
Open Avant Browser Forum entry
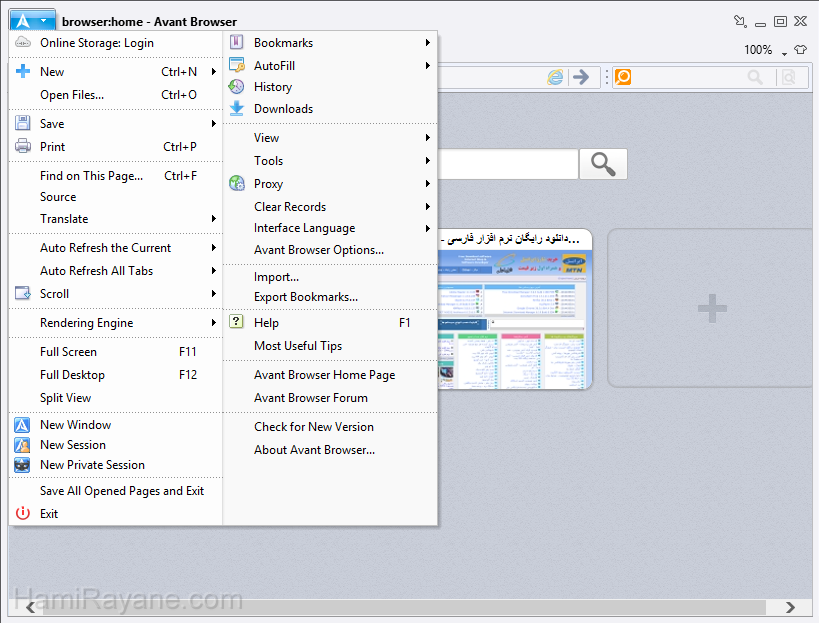click(x=330, y=398)
